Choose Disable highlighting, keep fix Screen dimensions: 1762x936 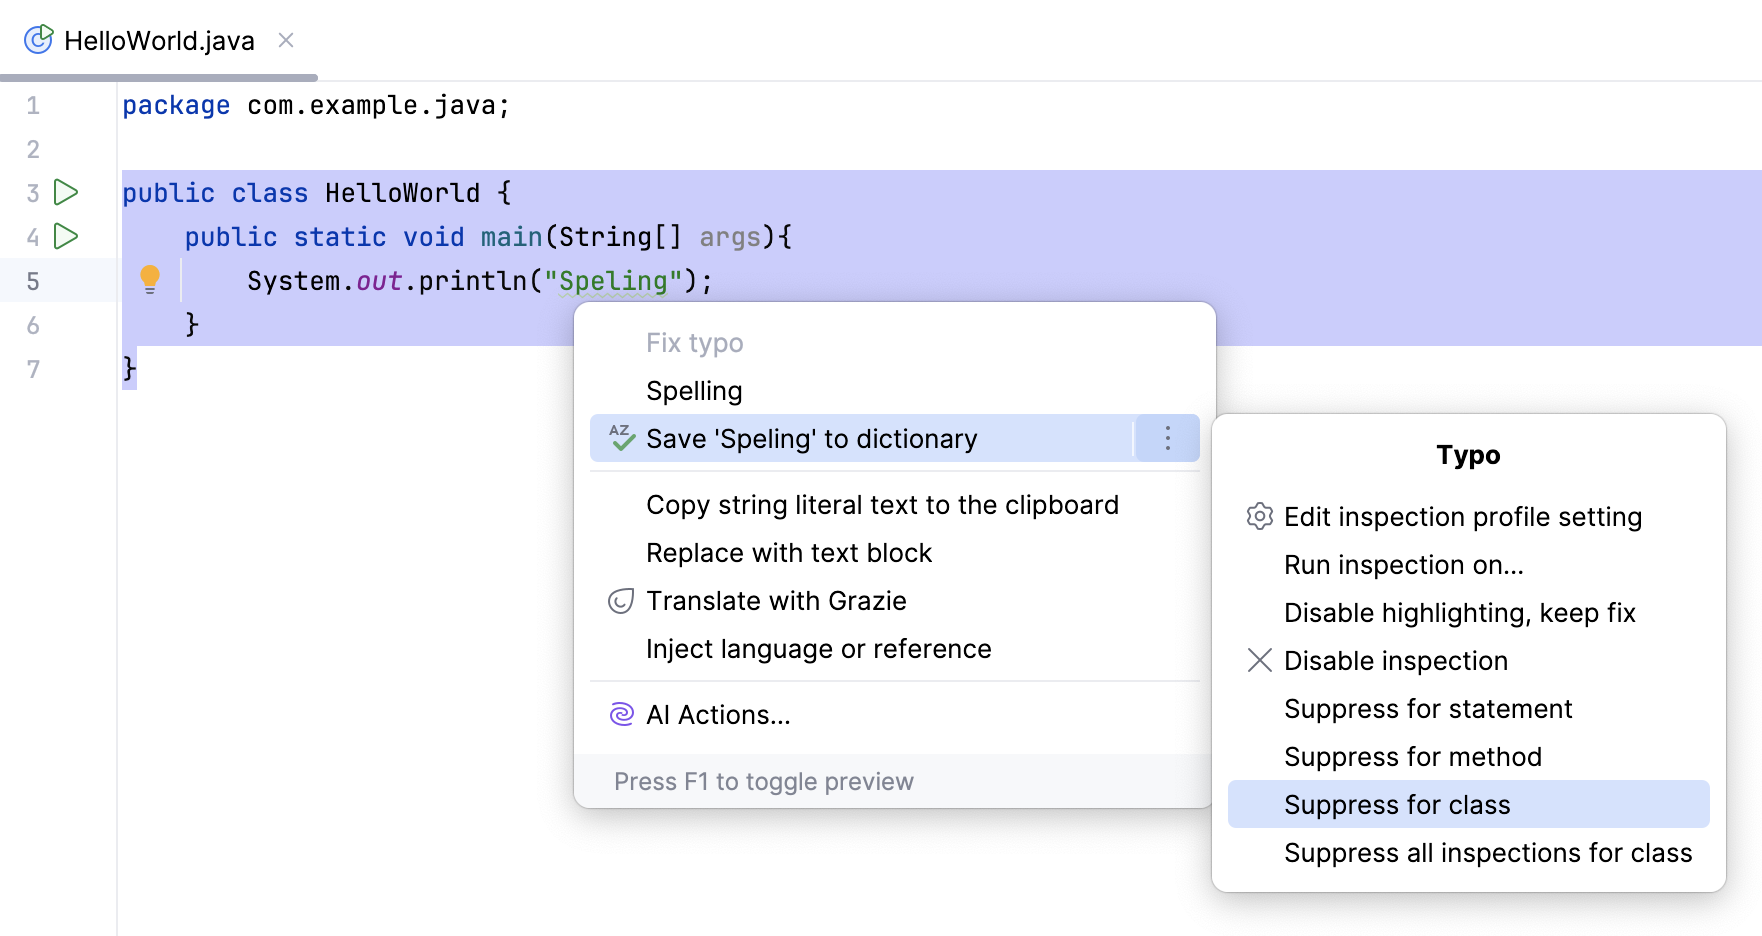1460,613
